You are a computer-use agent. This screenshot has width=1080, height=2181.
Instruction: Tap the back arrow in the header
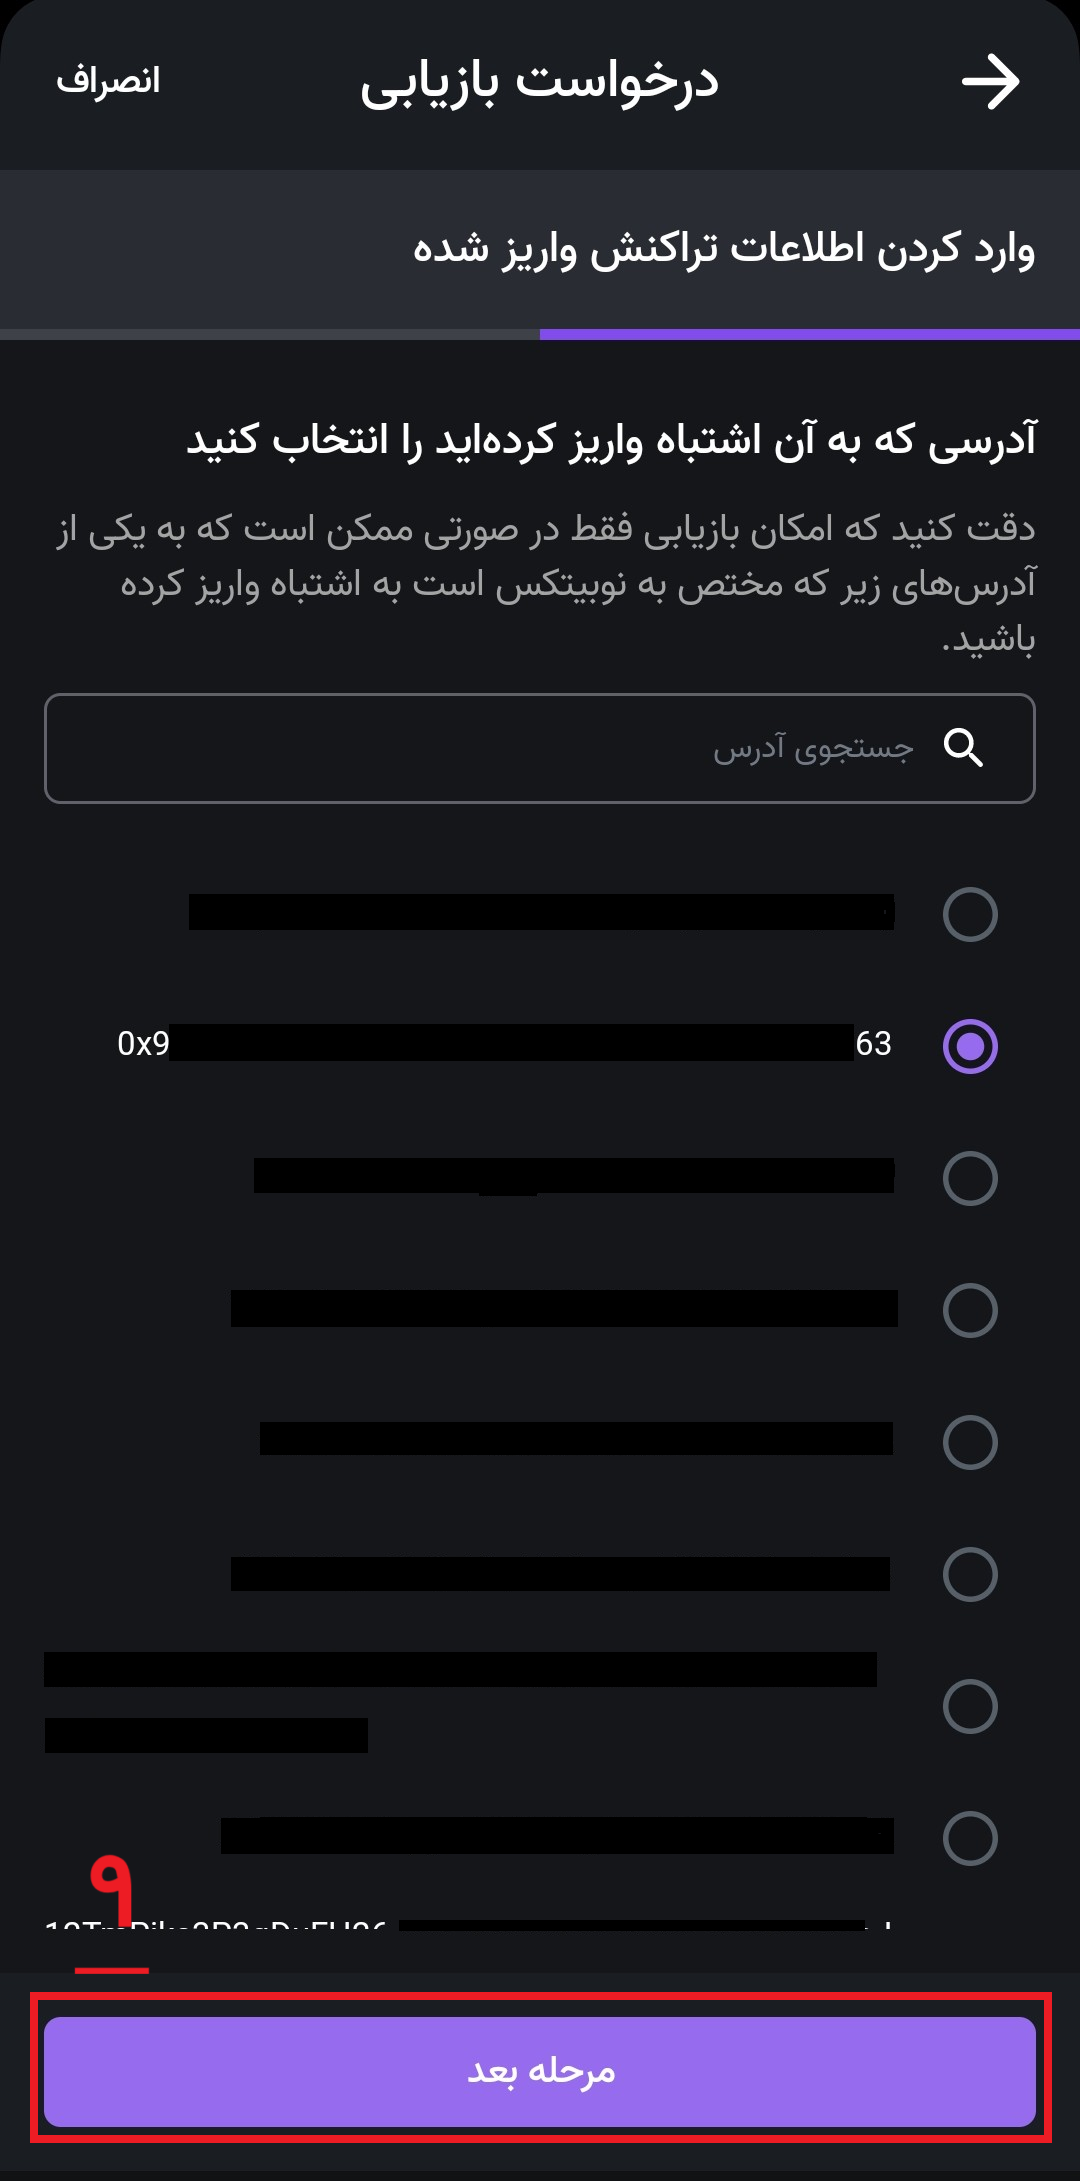coord(990,82)
